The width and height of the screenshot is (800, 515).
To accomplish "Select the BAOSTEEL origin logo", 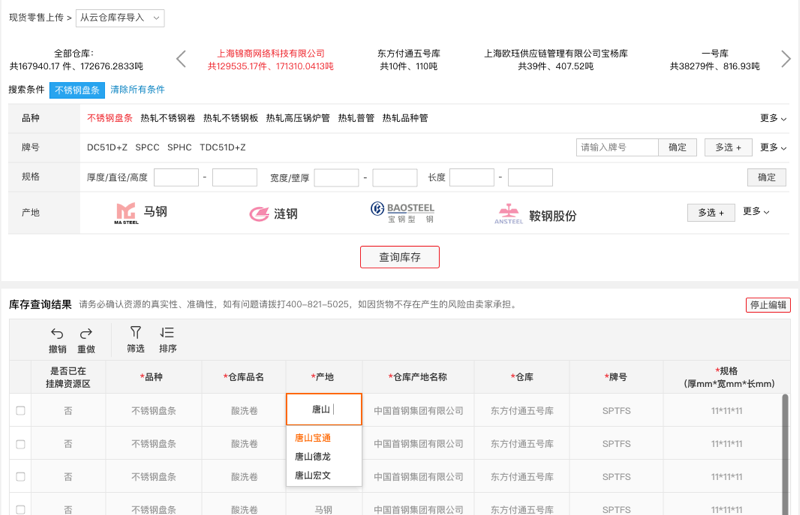I will pyautogui.click(x=403, y=212).
